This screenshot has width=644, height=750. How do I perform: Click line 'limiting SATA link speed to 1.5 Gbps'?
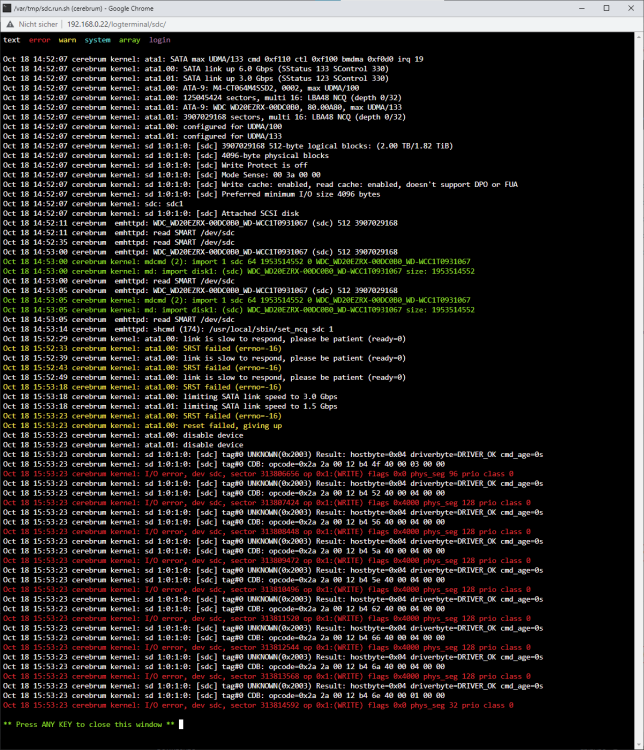[x=170, y=406]
